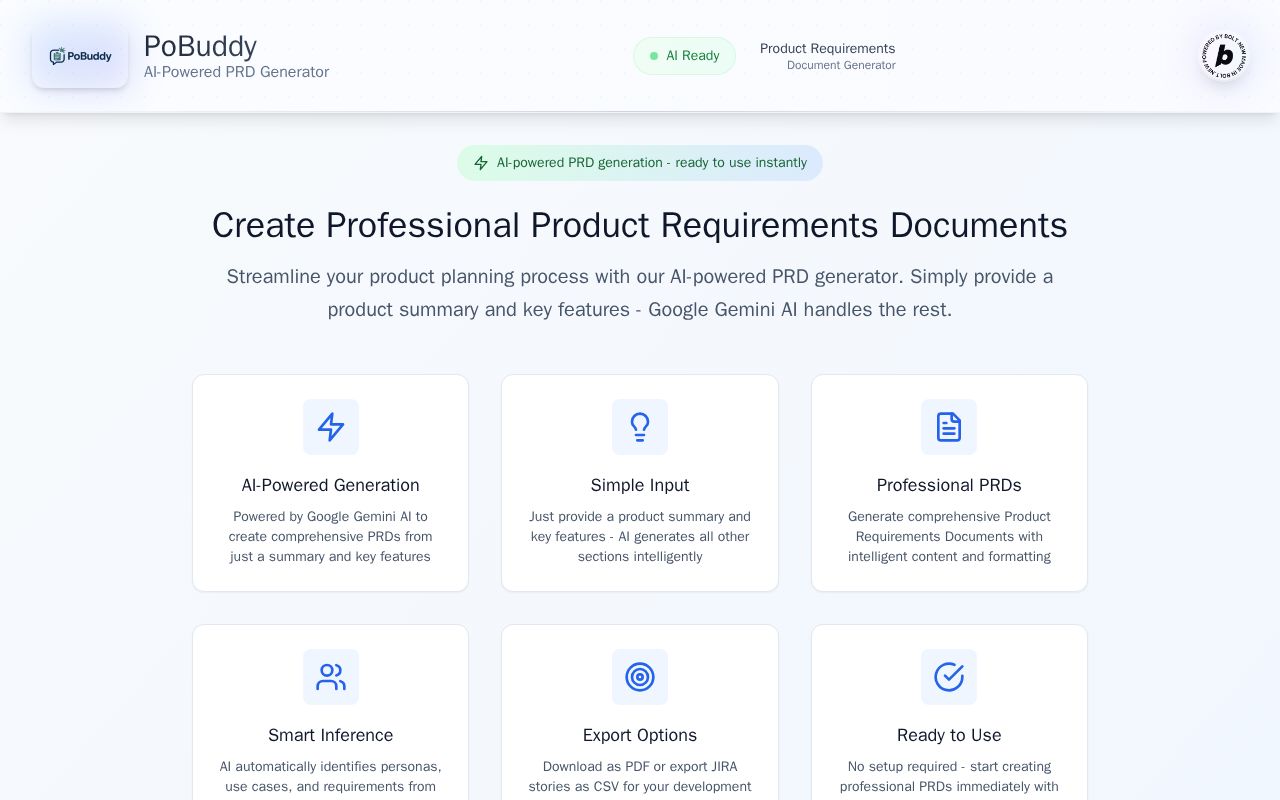Viewport: 1280px width, 800px height.
Task: Click the target Export Options icon
Action: [640, 677]
